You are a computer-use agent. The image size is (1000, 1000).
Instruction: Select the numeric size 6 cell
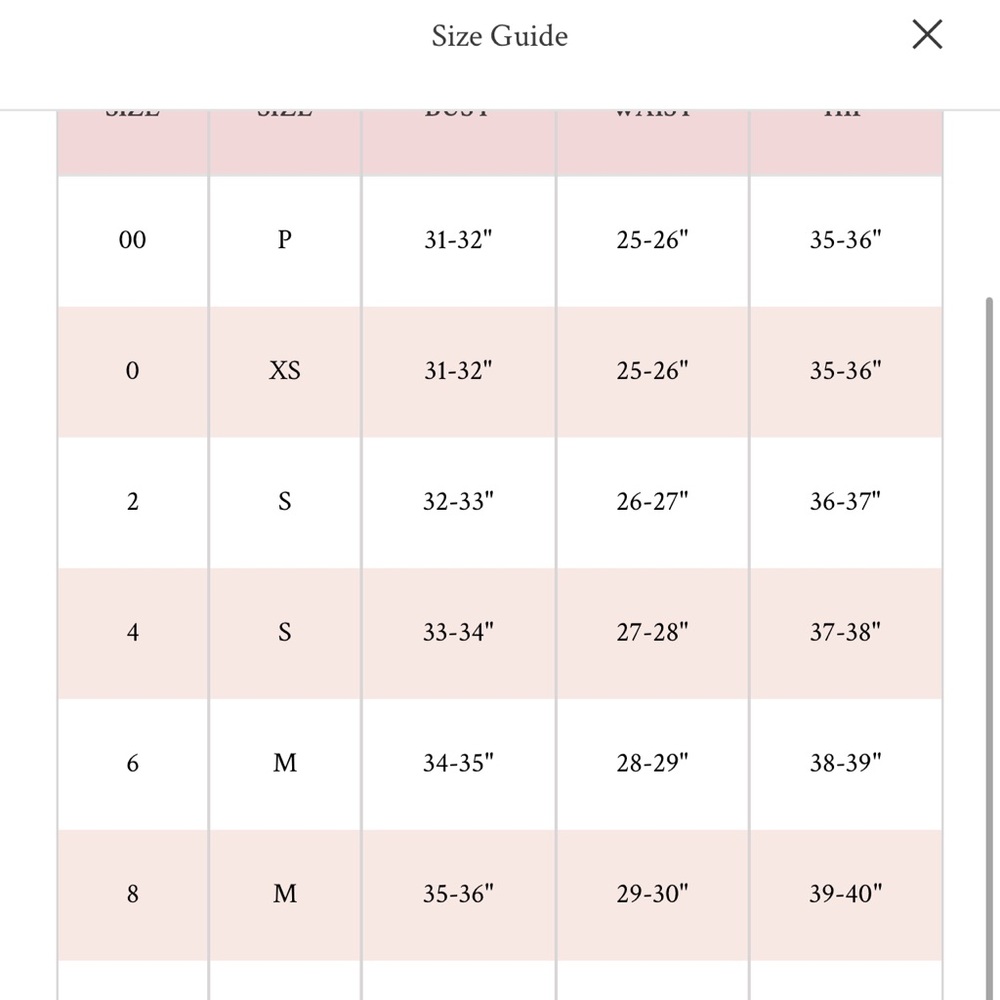[132, 764]
